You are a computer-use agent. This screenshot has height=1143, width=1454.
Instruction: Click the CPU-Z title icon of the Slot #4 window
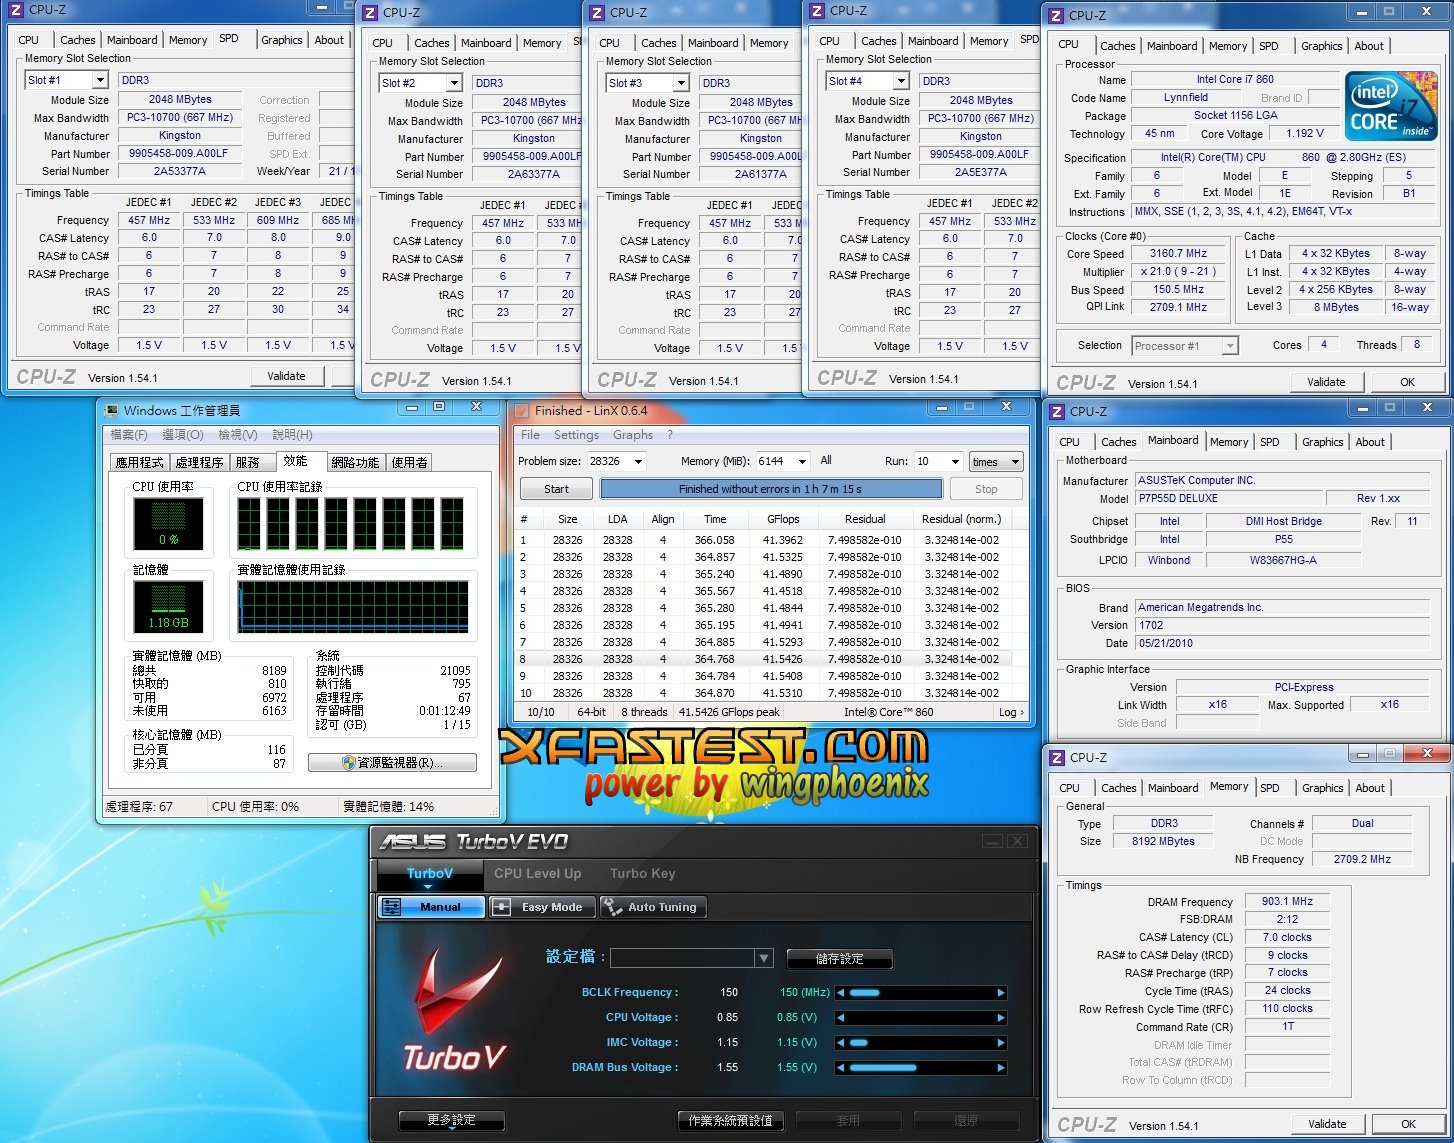(x=817, y=11)
